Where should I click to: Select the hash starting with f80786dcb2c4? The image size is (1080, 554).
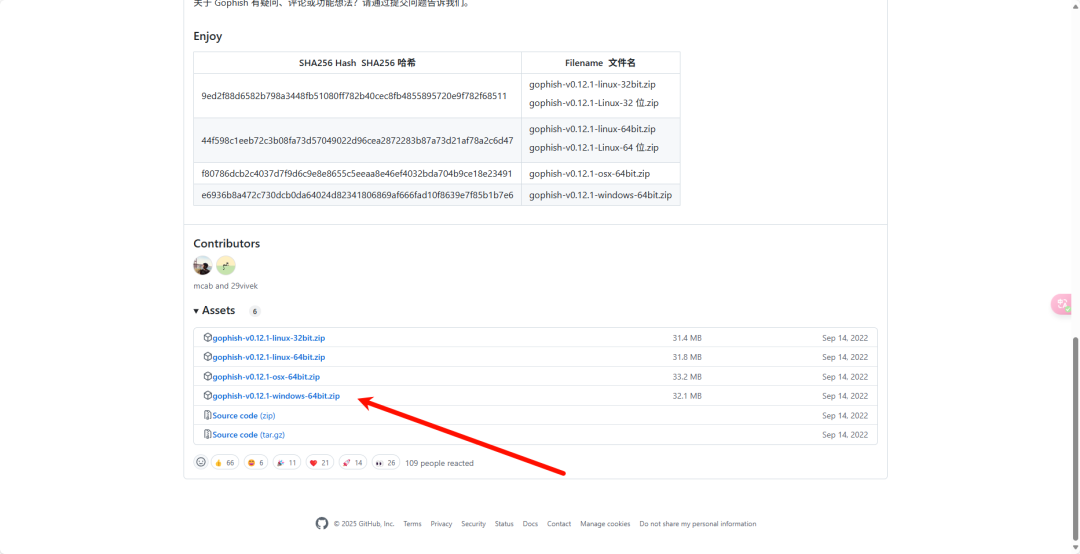point(357,173)
